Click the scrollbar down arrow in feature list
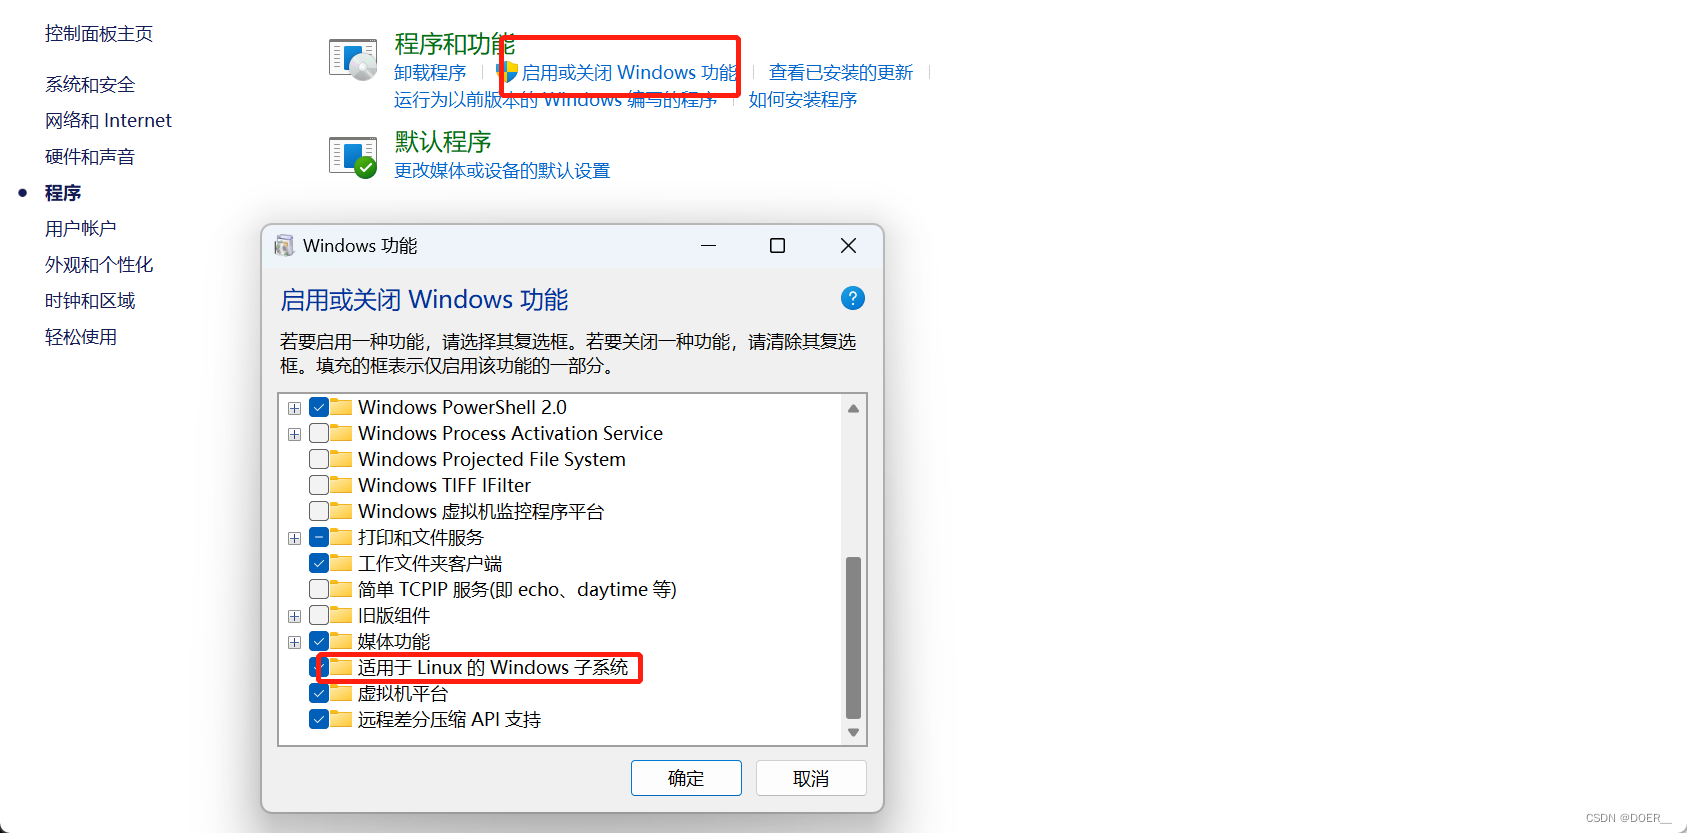Screen dimensions: 1687x833 (x=853, y=732)
